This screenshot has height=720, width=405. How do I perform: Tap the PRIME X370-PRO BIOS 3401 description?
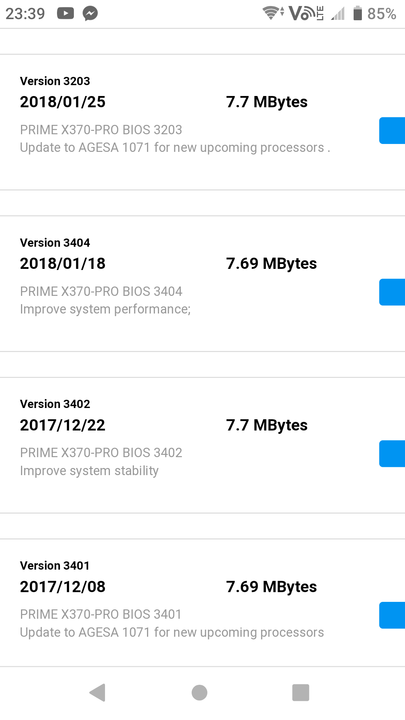coord(101,614)
